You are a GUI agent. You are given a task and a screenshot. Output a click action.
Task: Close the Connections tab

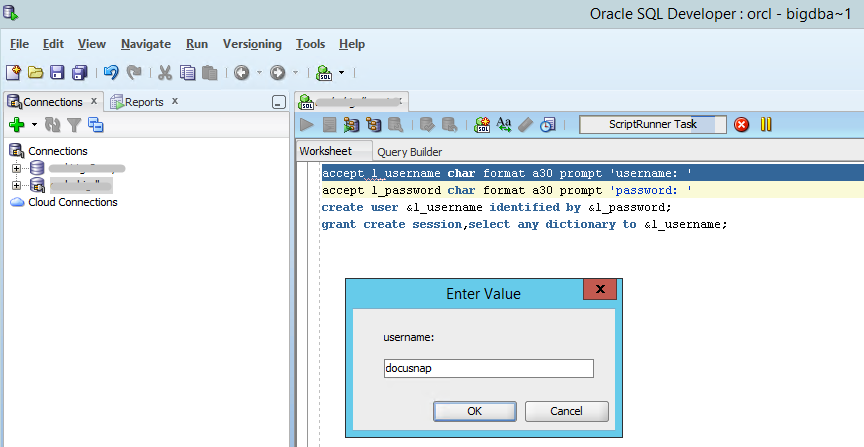94,101
